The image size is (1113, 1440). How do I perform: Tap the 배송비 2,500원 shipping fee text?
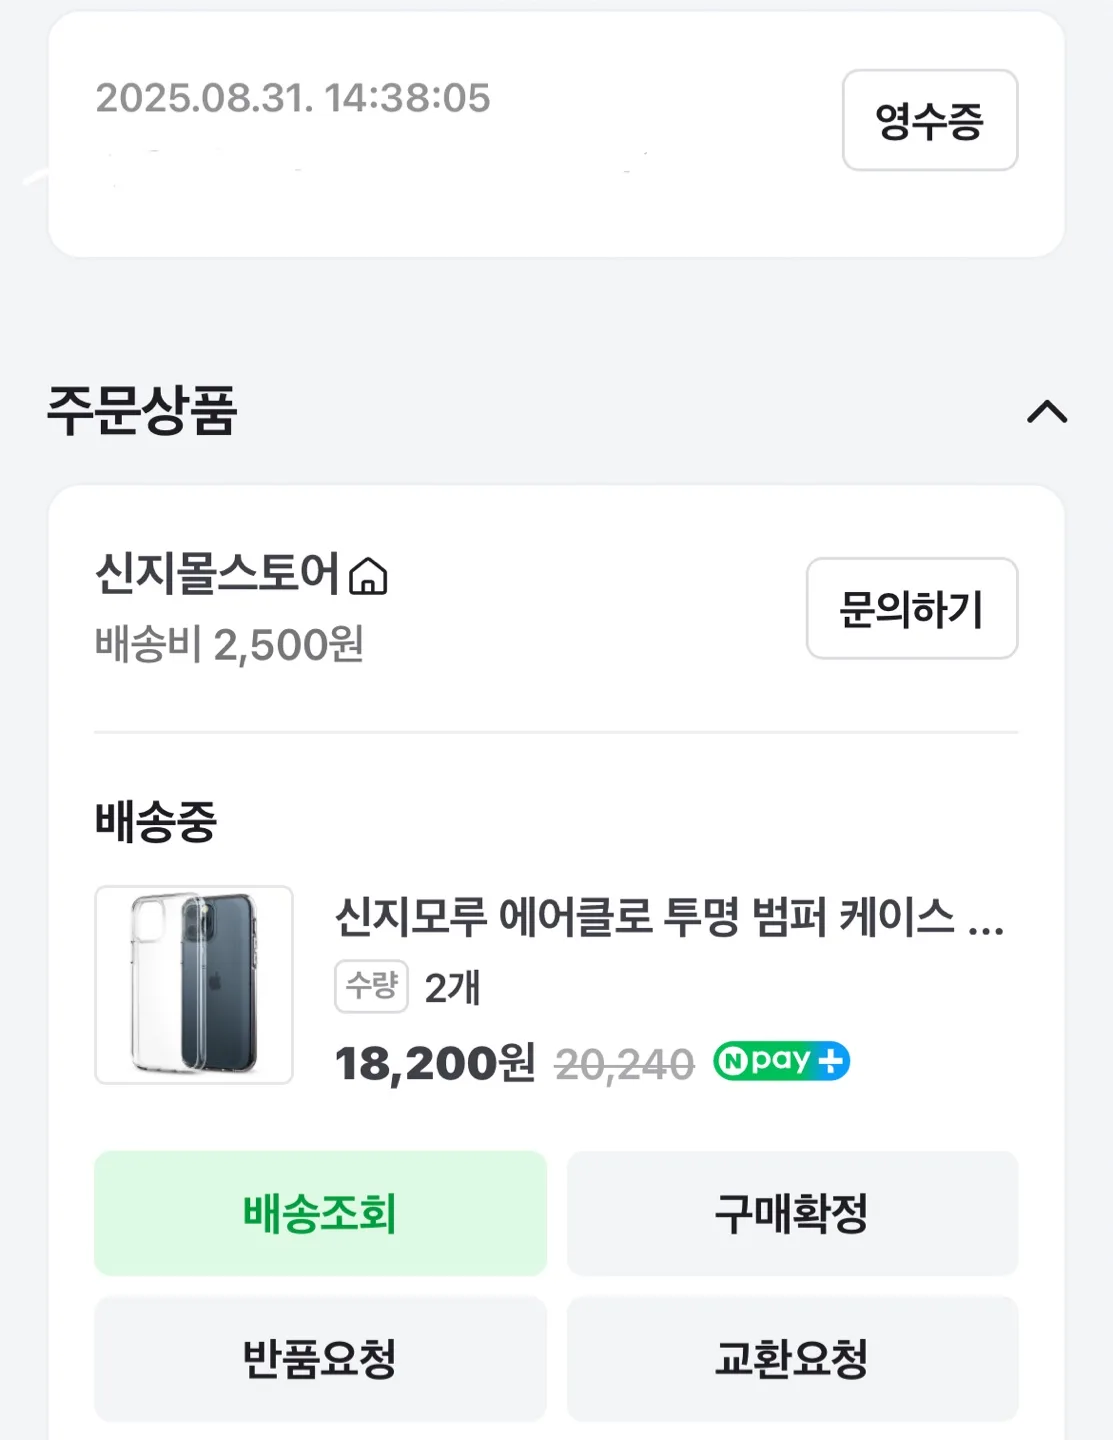point(229,645)
